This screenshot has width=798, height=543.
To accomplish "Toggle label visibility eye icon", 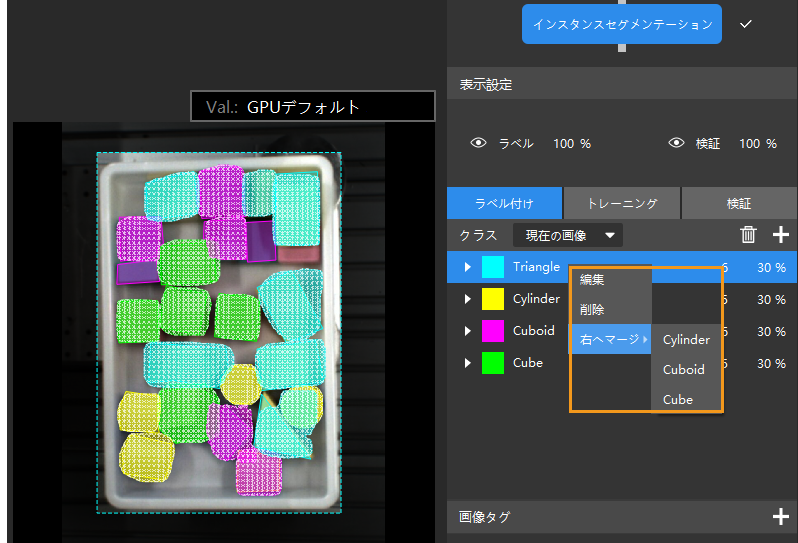I will 478,143.
